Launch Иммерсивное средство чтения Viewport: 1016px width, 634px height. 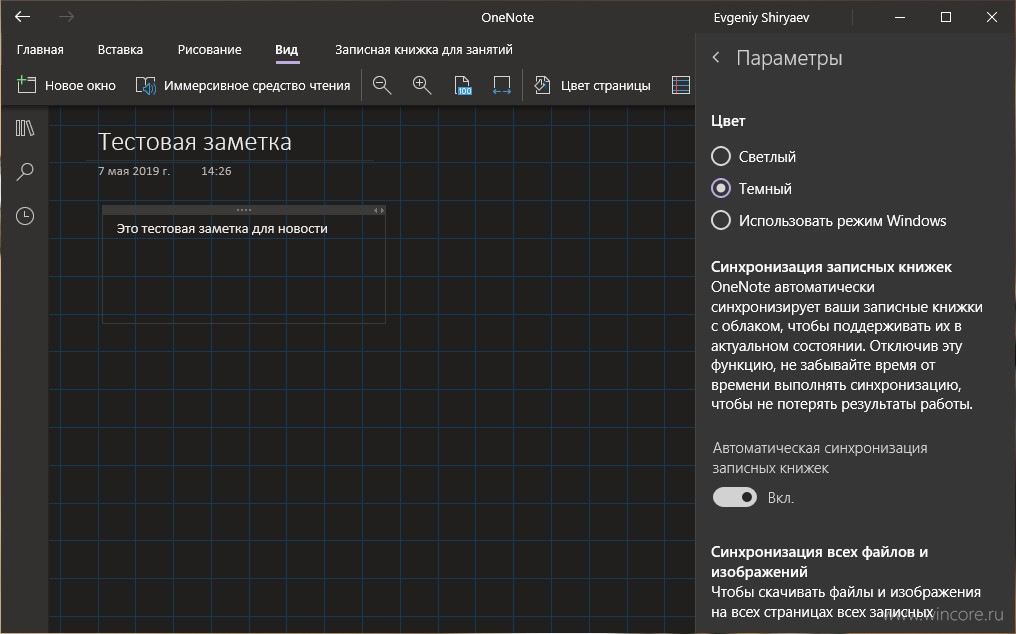pyautogui.click(x=243, y=86)
